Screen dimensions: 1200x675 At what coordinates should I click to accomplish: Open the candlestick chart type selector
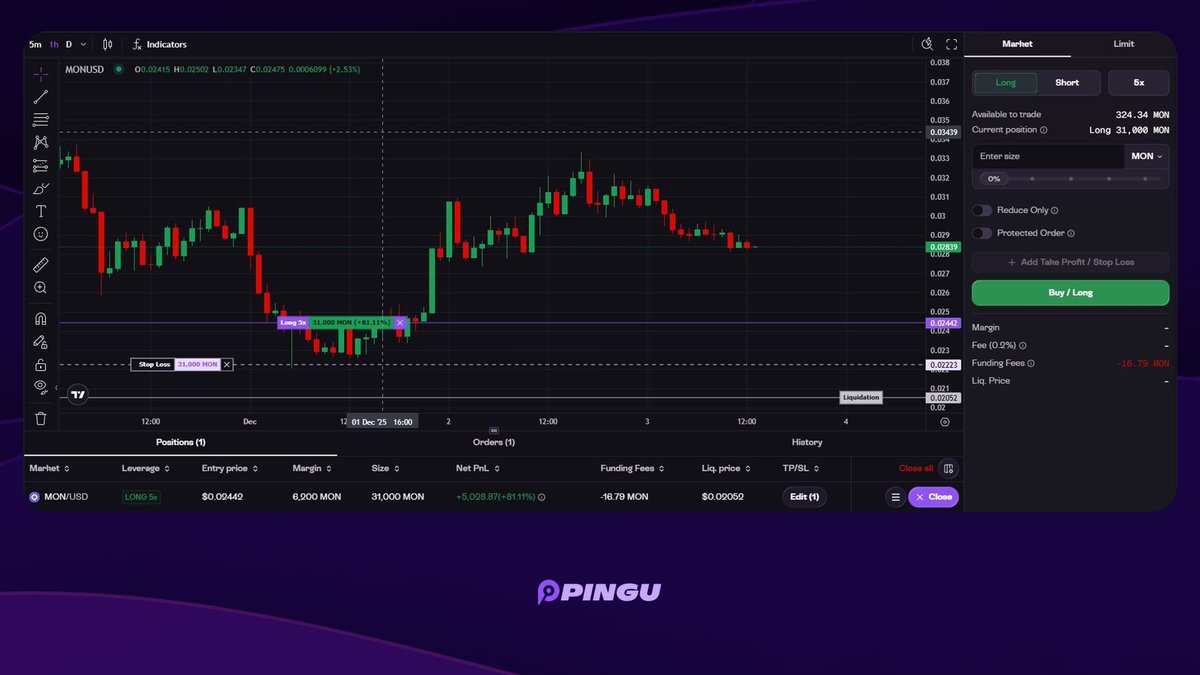tap(108, 44)
